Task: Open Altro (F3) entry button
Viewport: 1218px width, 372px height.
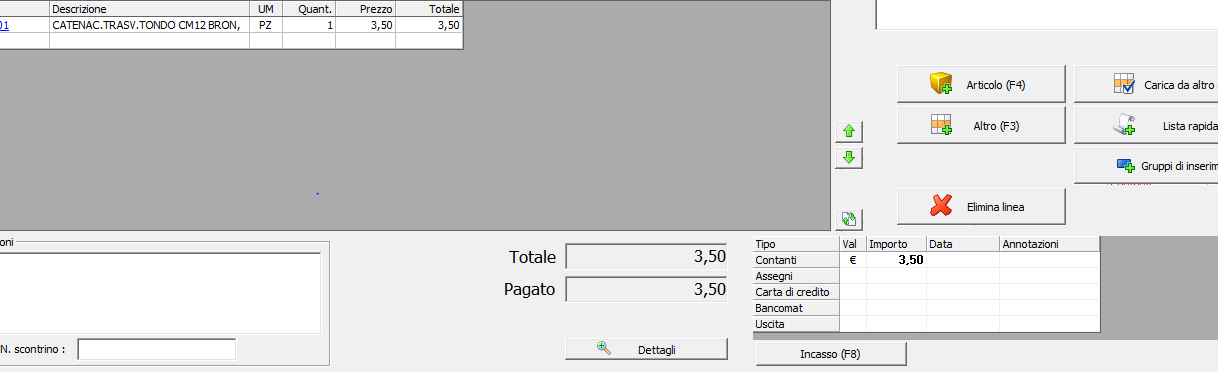Action: coord(981,126)
